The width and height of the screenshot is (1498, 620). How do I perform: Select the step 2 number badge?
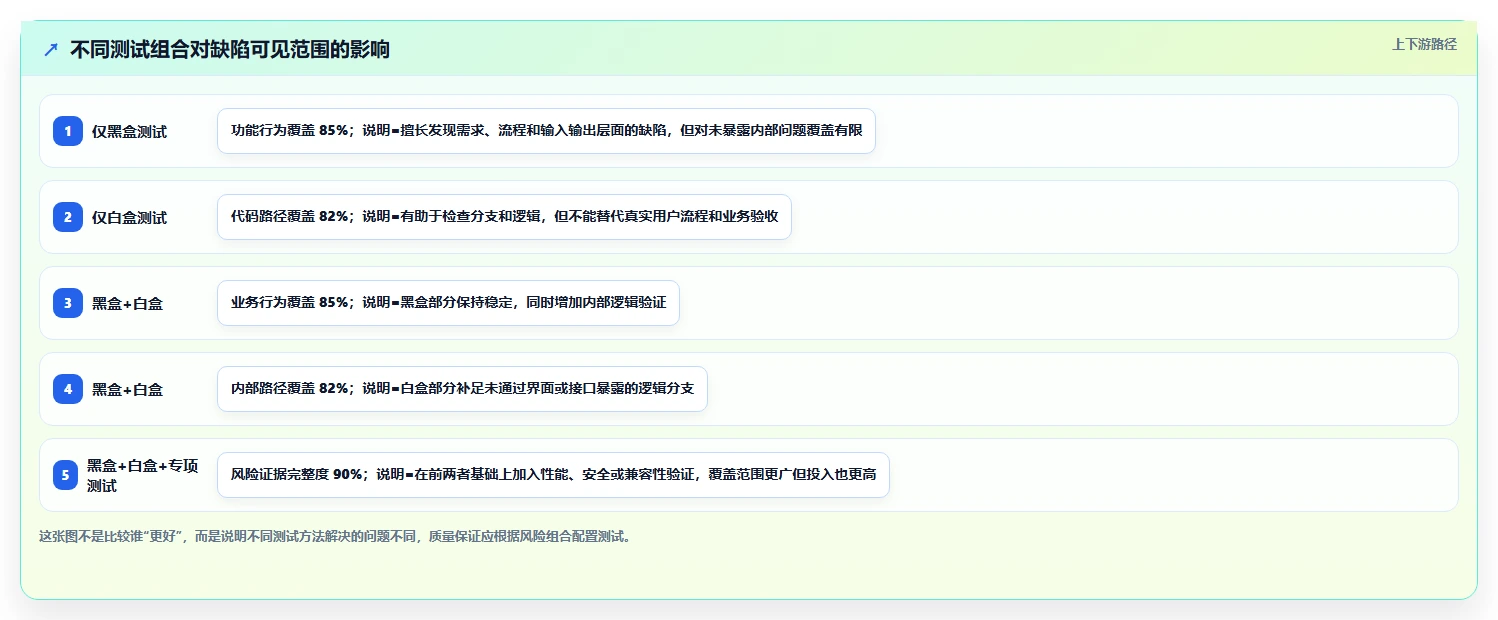(68, 217)
